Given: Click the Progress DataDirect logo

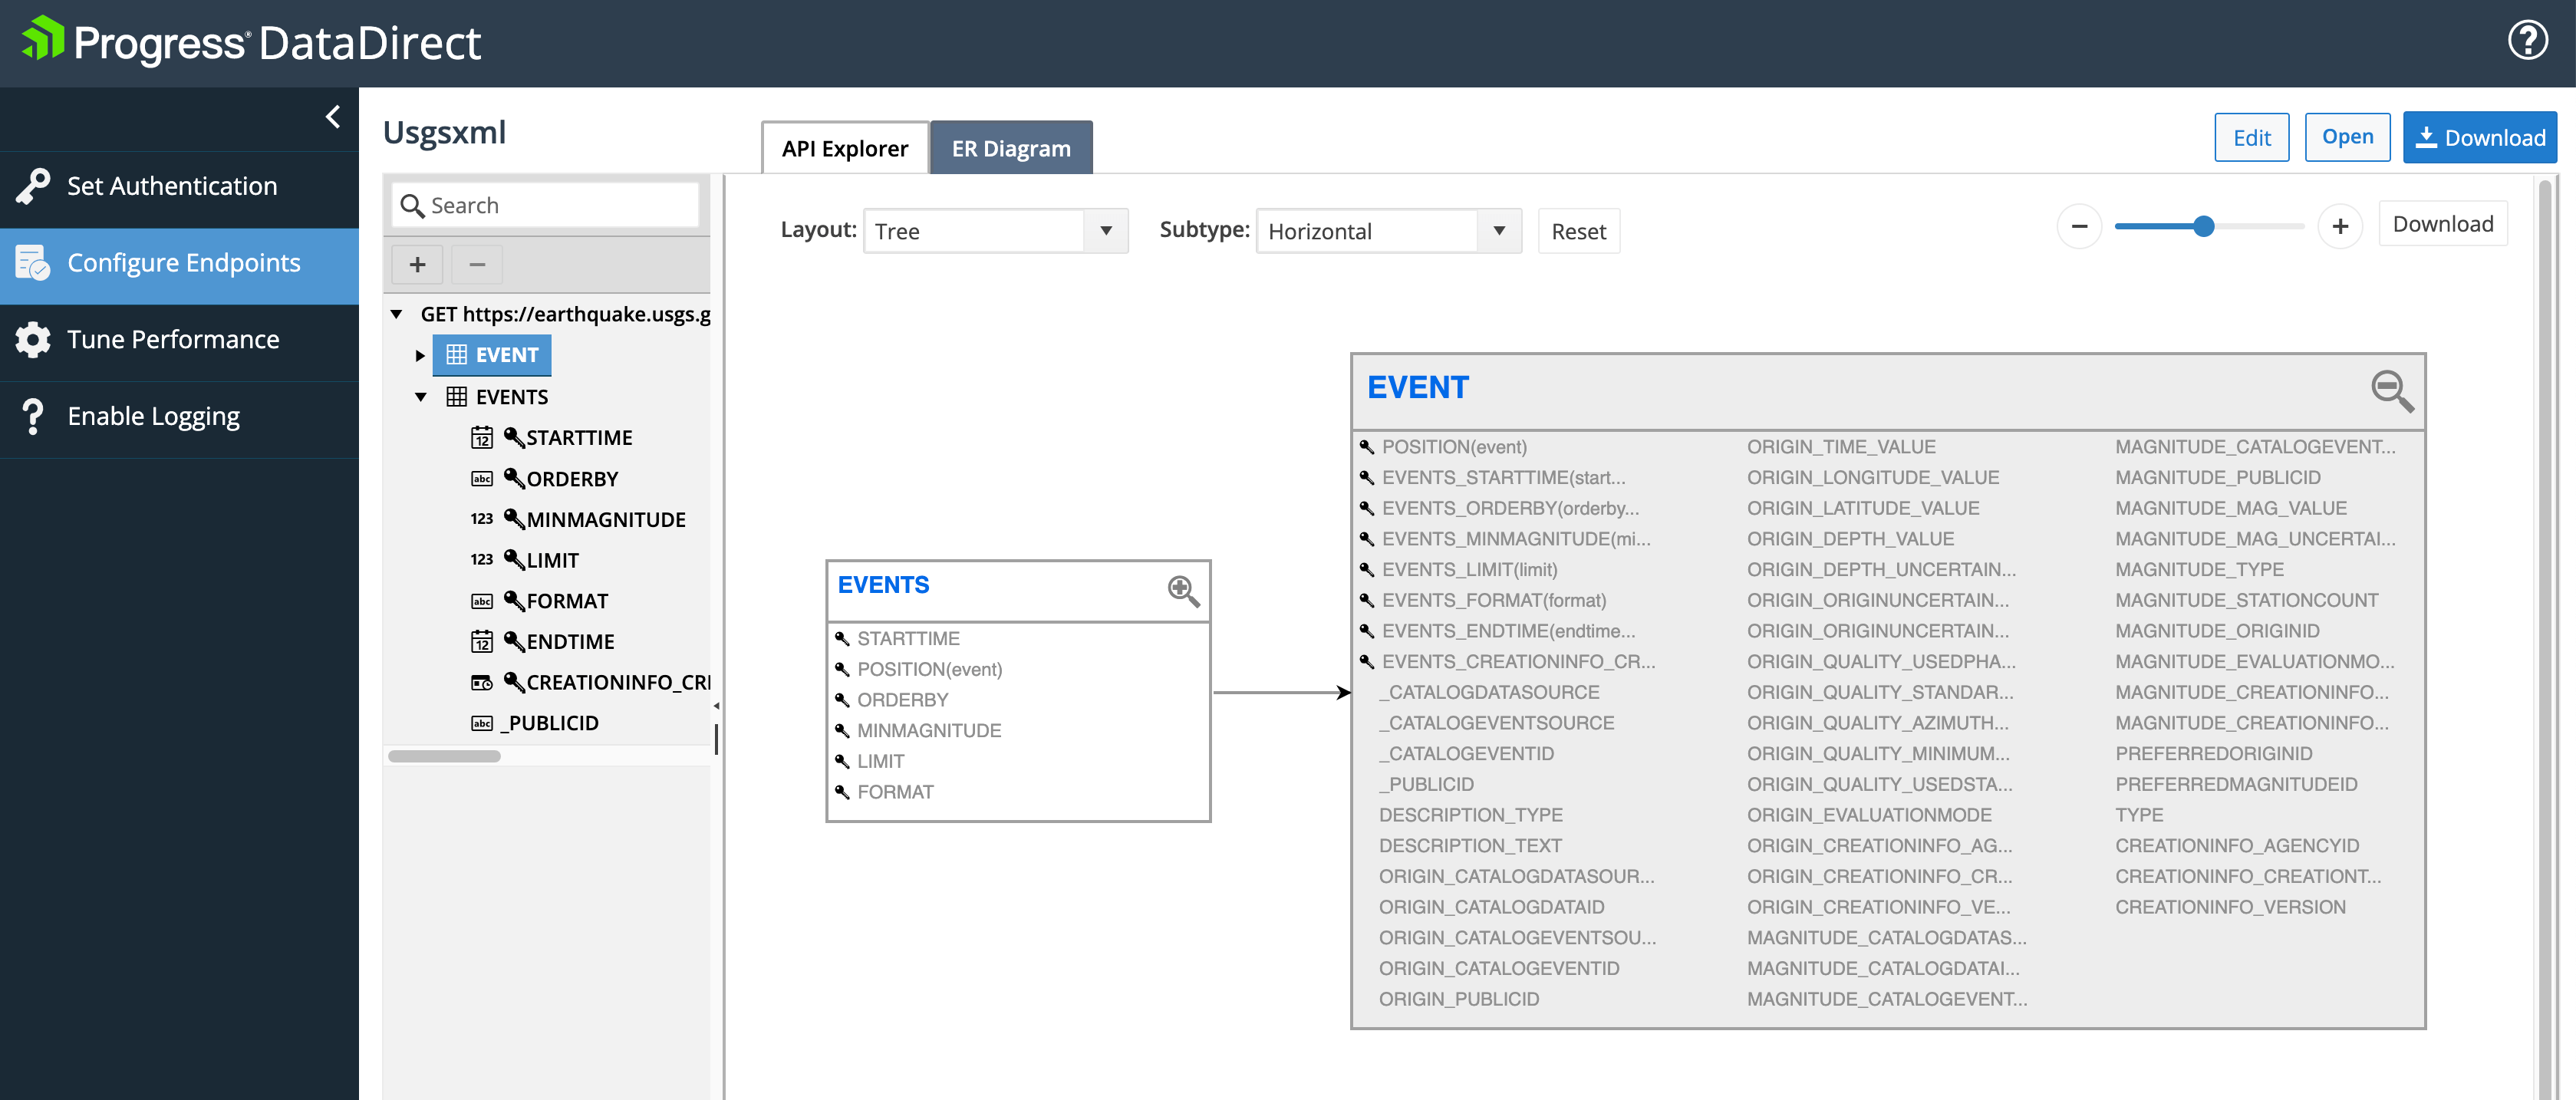Looking at the screenshot, I should 251,42.
